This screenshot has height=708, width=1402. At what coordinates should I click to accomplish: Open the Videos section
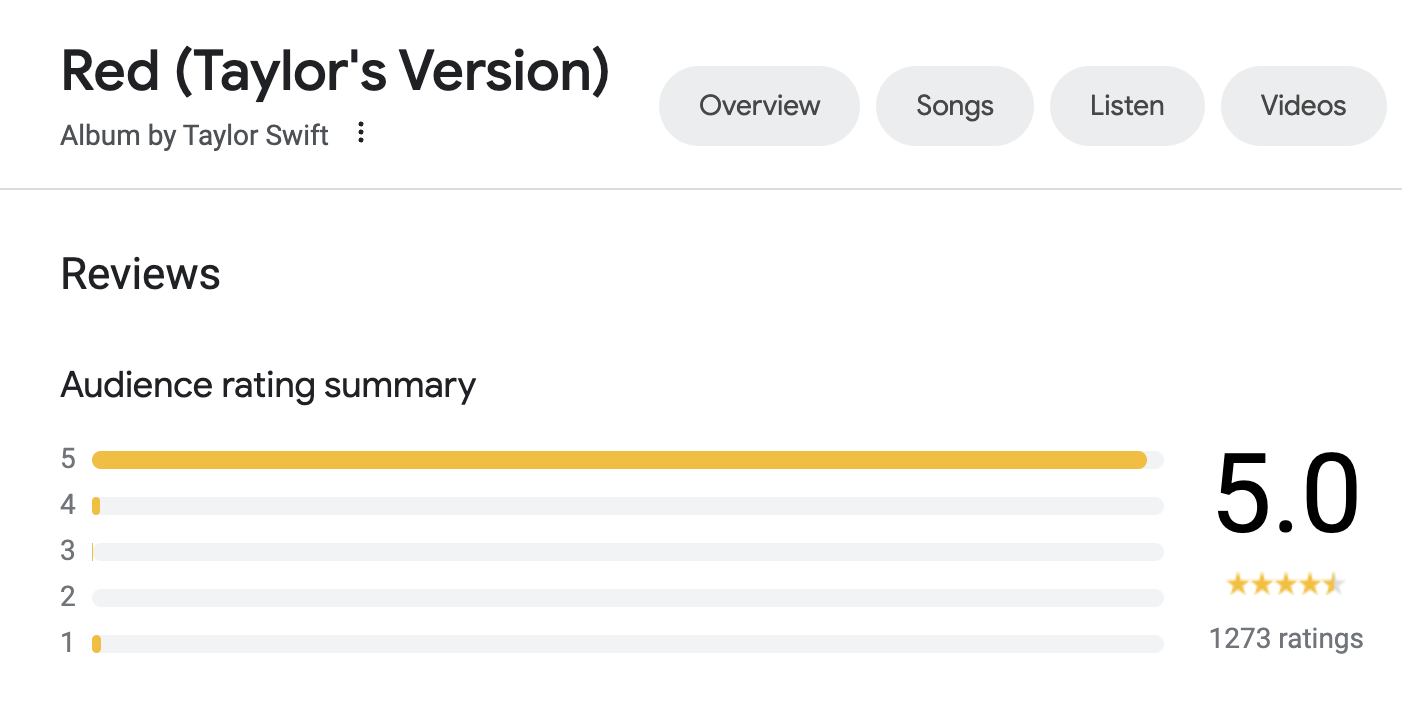(1303, 105)
